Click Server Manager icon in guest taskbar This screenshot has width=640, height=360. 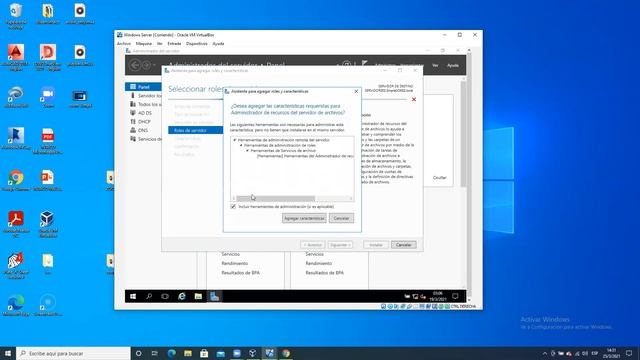click(x=215, y=296)
